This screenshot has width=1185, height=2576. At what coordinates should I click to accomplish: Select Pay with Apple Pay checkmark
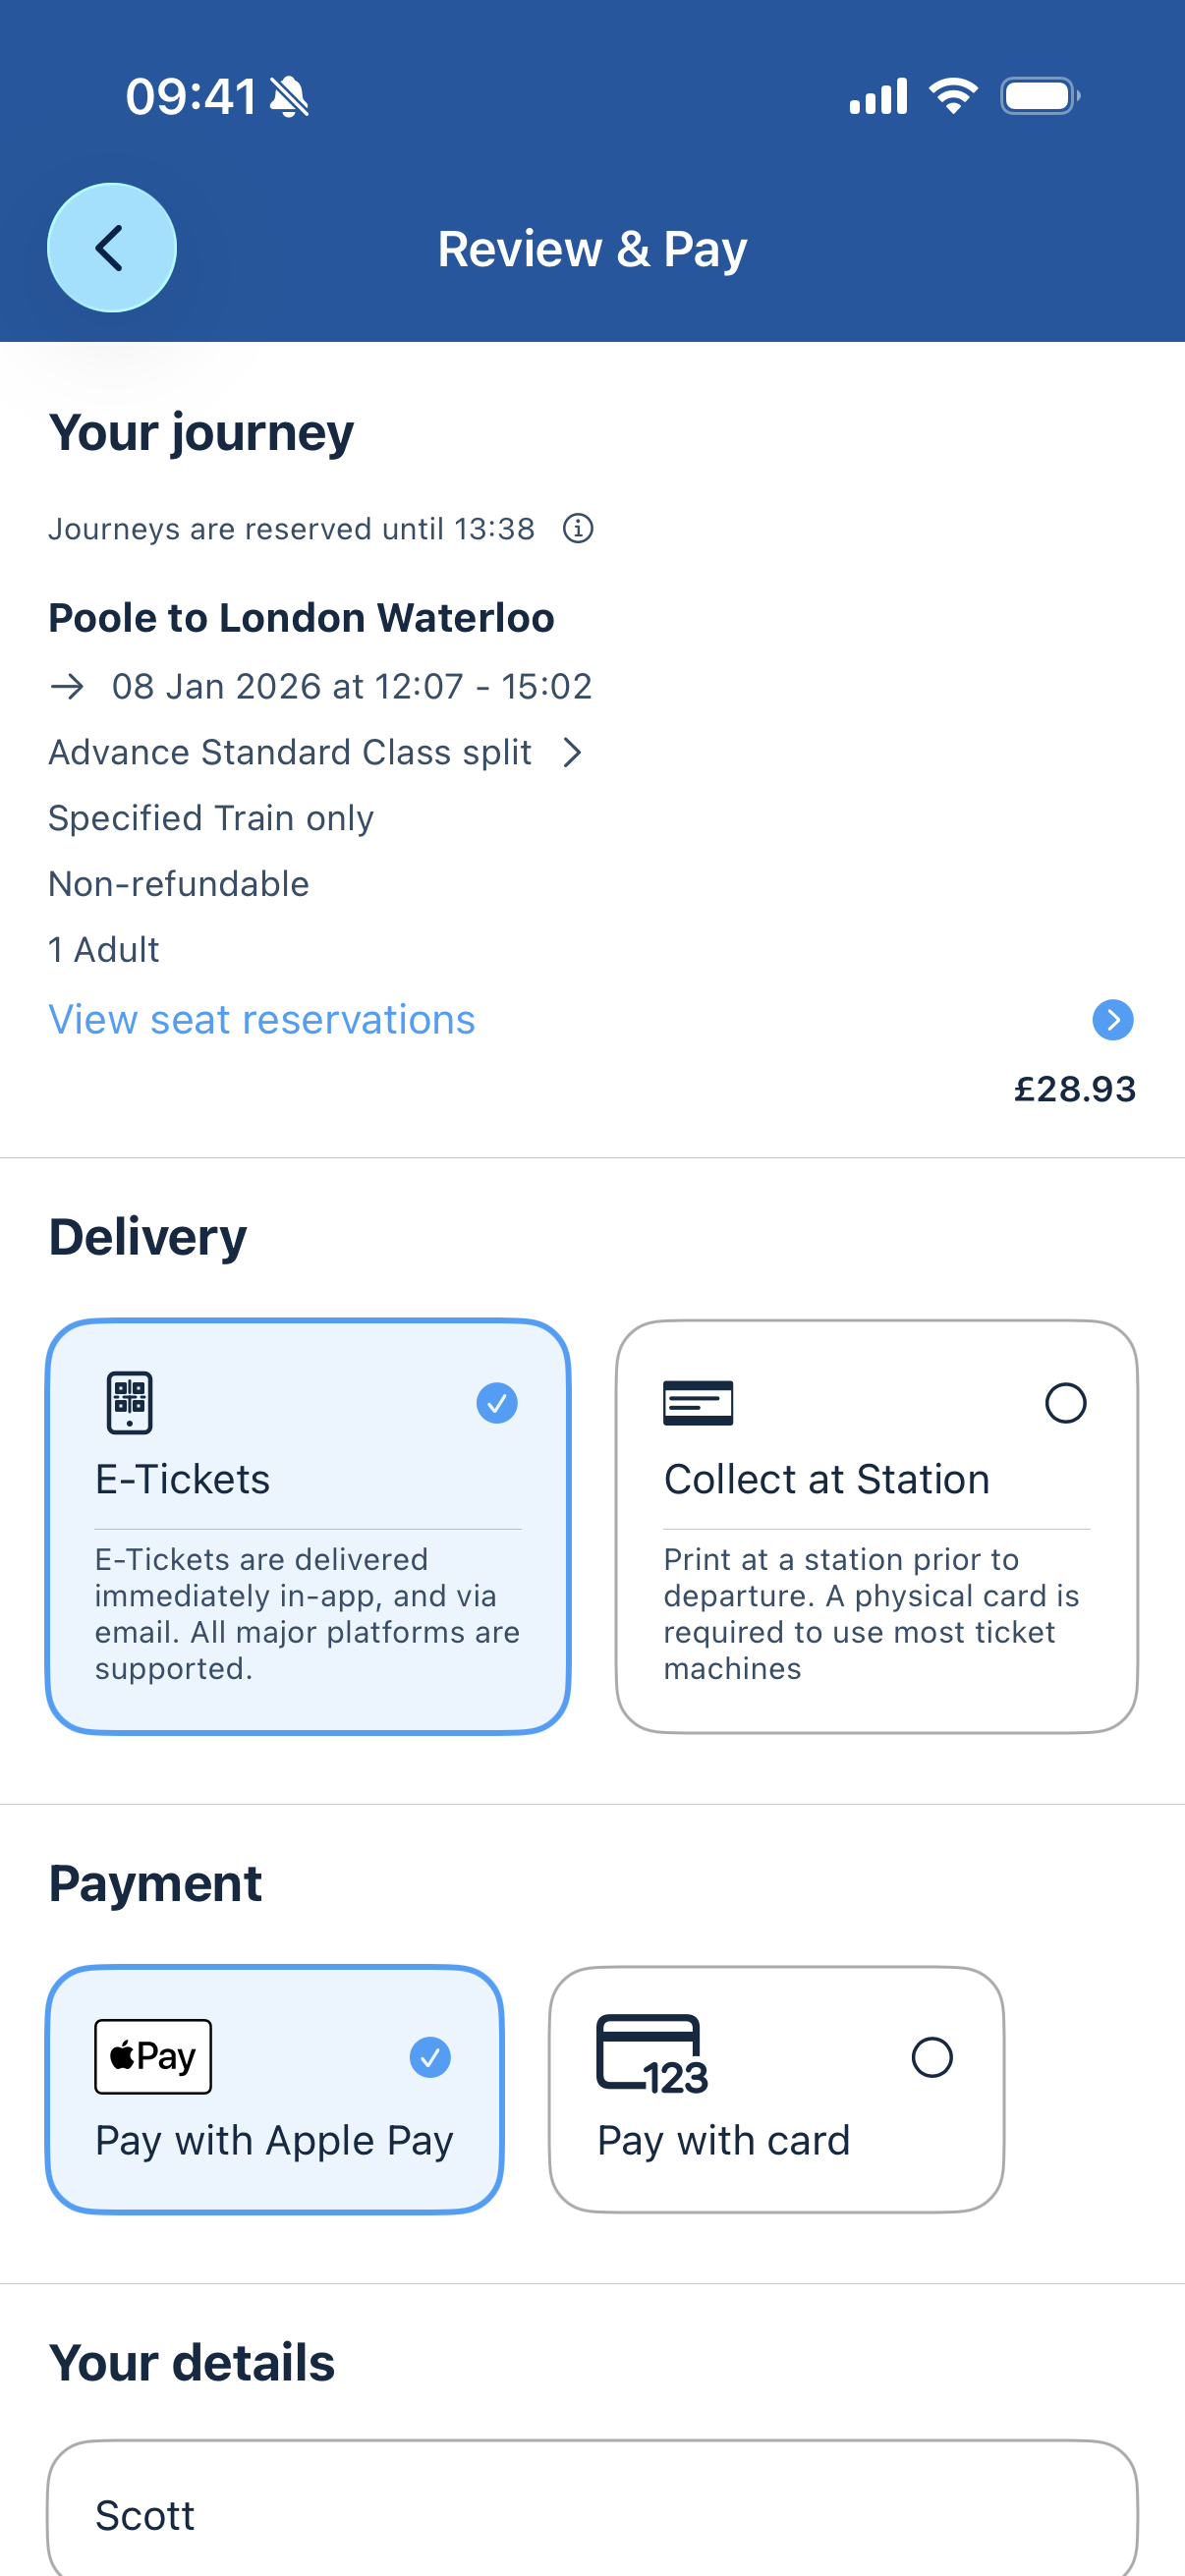[430, 2057]
